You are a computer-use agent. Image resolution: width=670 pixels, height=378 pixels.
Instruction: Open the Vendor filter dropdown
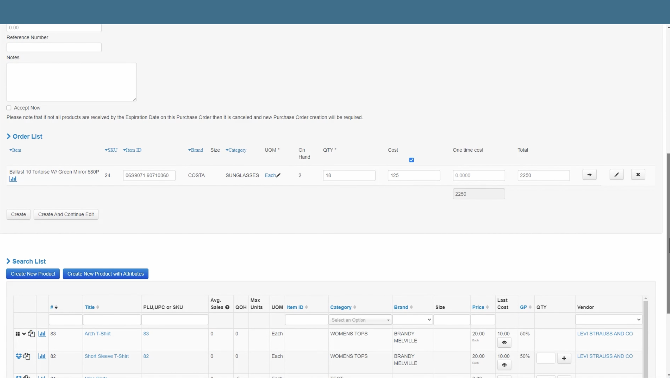click(x=608, y=320)
